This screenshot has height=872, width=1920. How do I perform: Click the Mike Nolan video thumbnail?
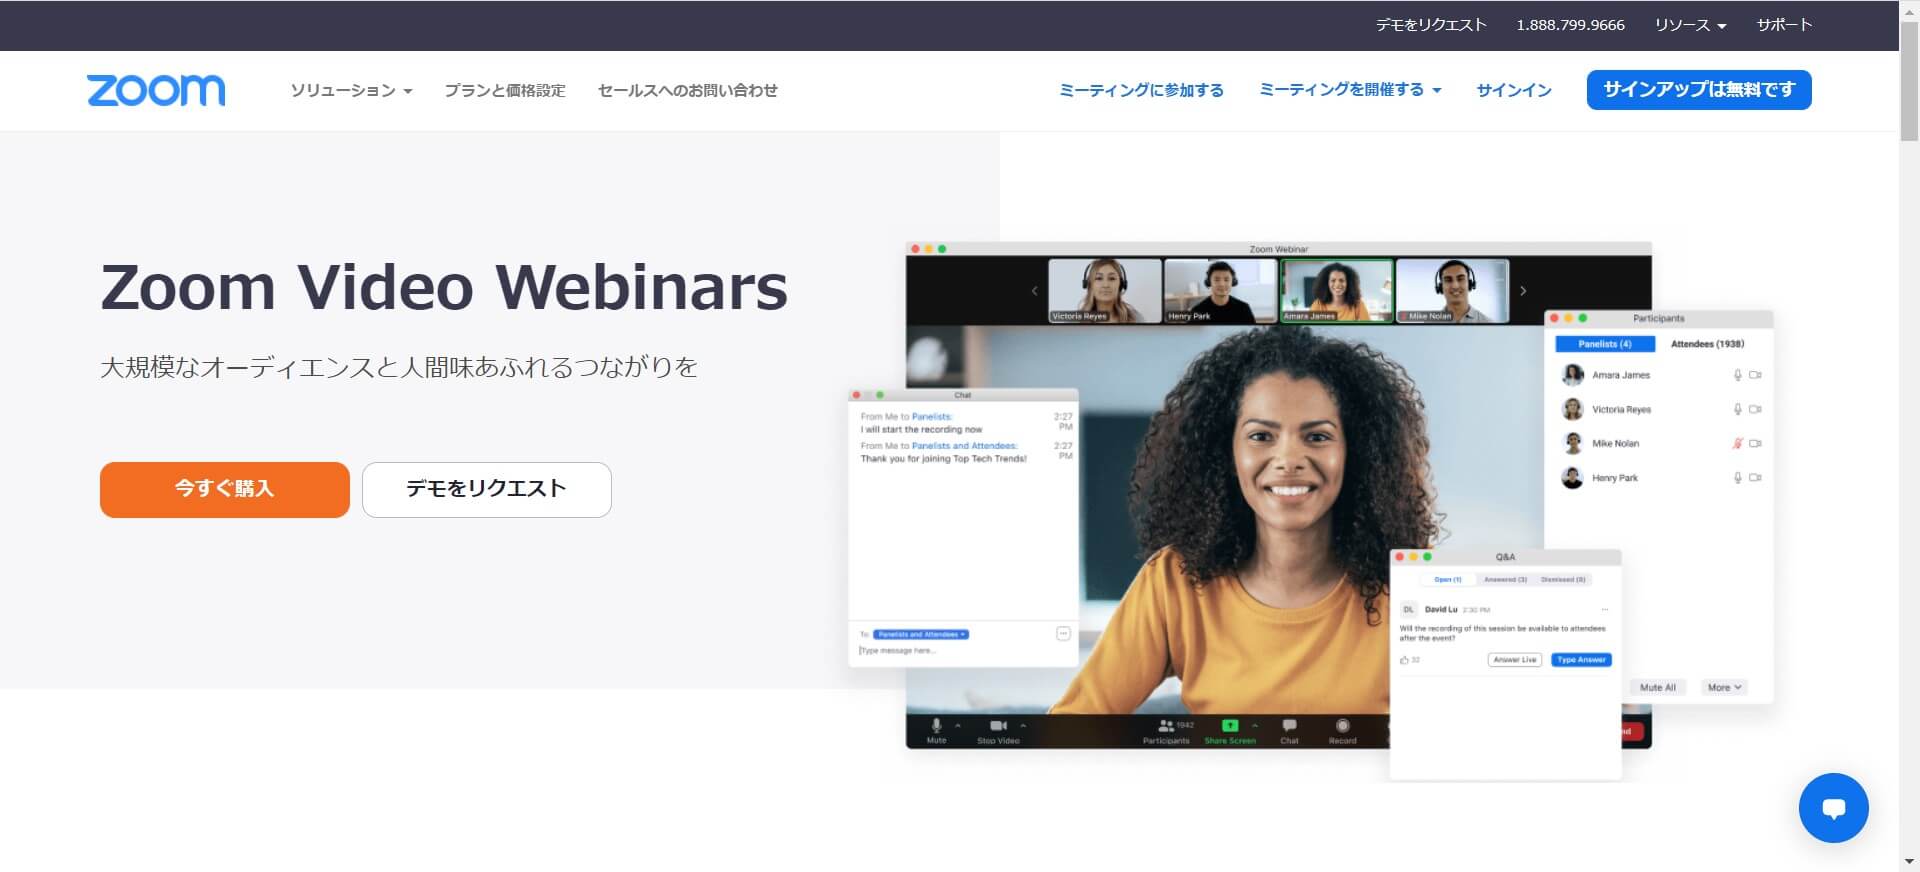(1452, 291)
